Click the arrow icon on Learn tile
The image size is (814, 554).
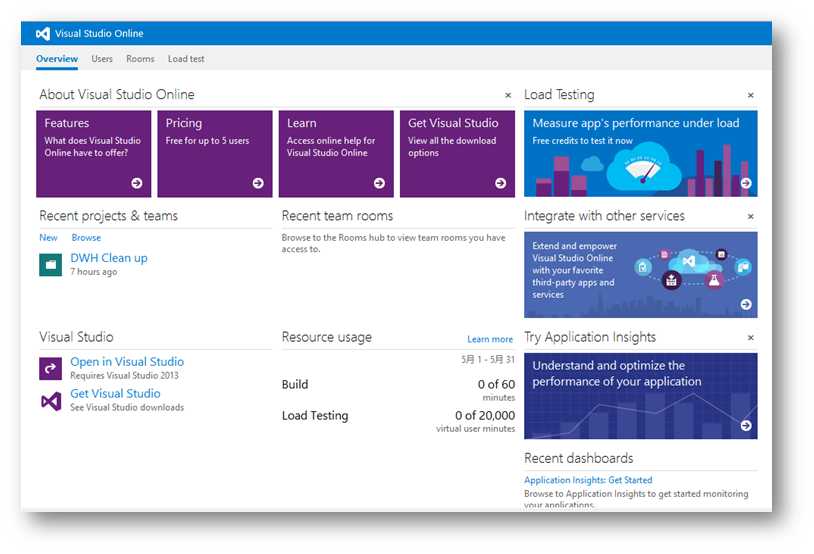click(379, 183)
